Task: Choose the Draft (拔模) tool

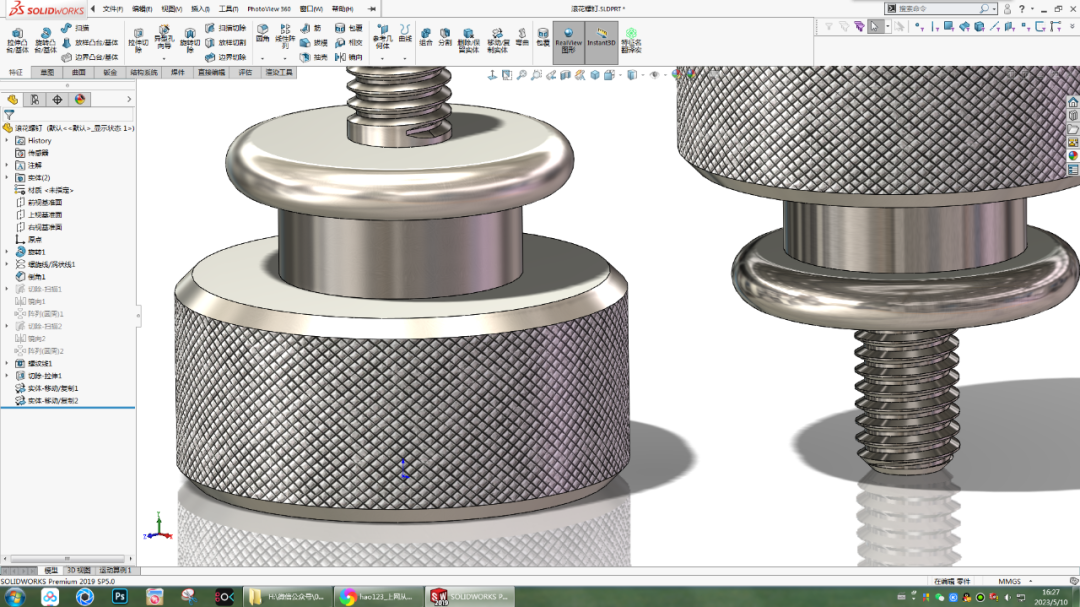Action: point(314,43)
